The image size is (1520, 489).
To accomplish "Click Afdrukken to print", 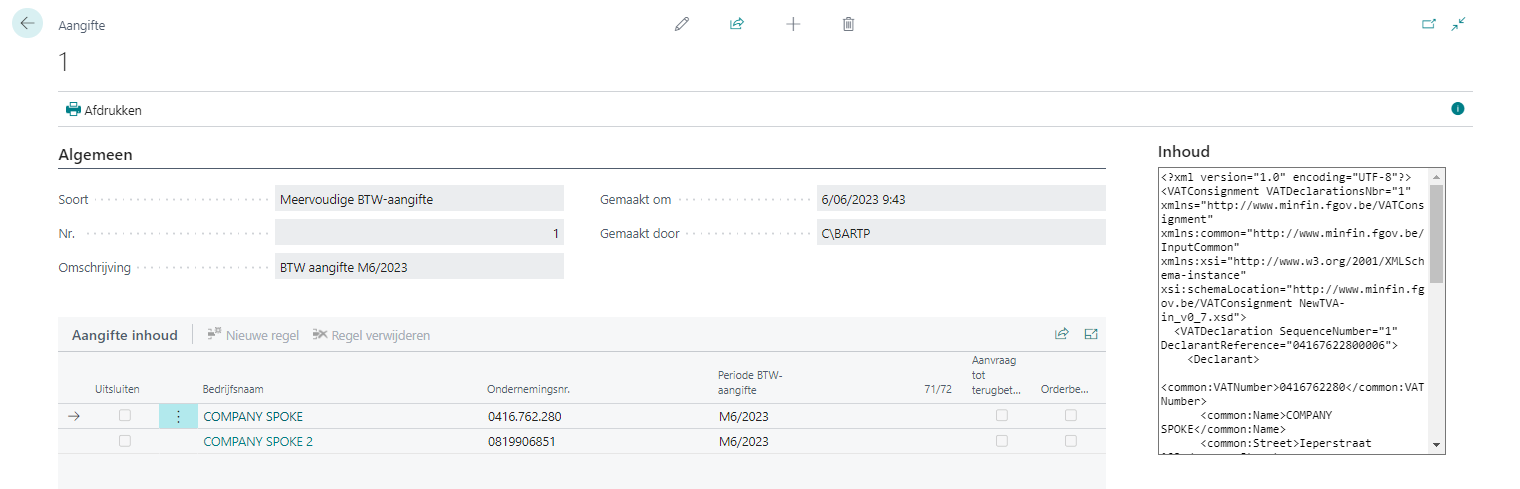I will pyautogui.click(x=104, y=110).
